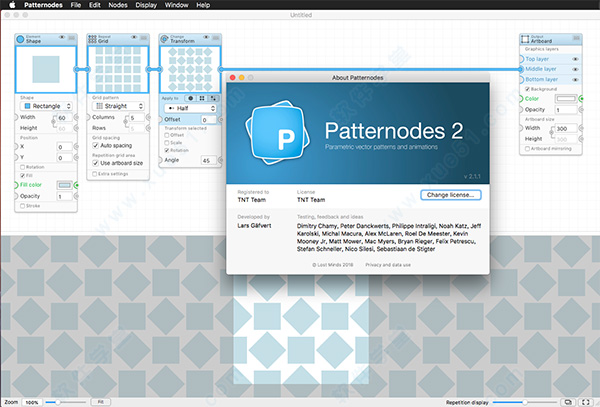The height and width of the screenshot is (407, 600).
Task: Click the Fill color green output port
Action: pyautogui.click(x=76, y=185)
